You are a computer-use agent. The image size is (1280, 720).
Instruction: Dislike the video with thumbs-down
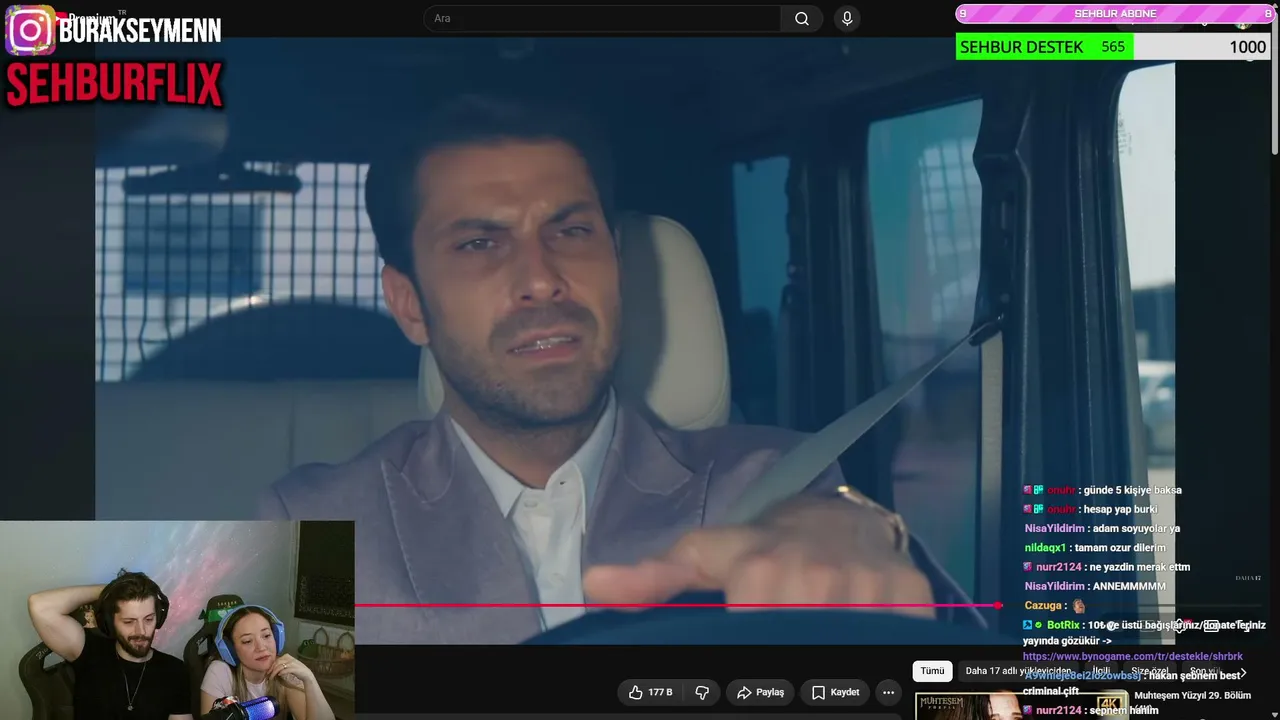point(702,692)
